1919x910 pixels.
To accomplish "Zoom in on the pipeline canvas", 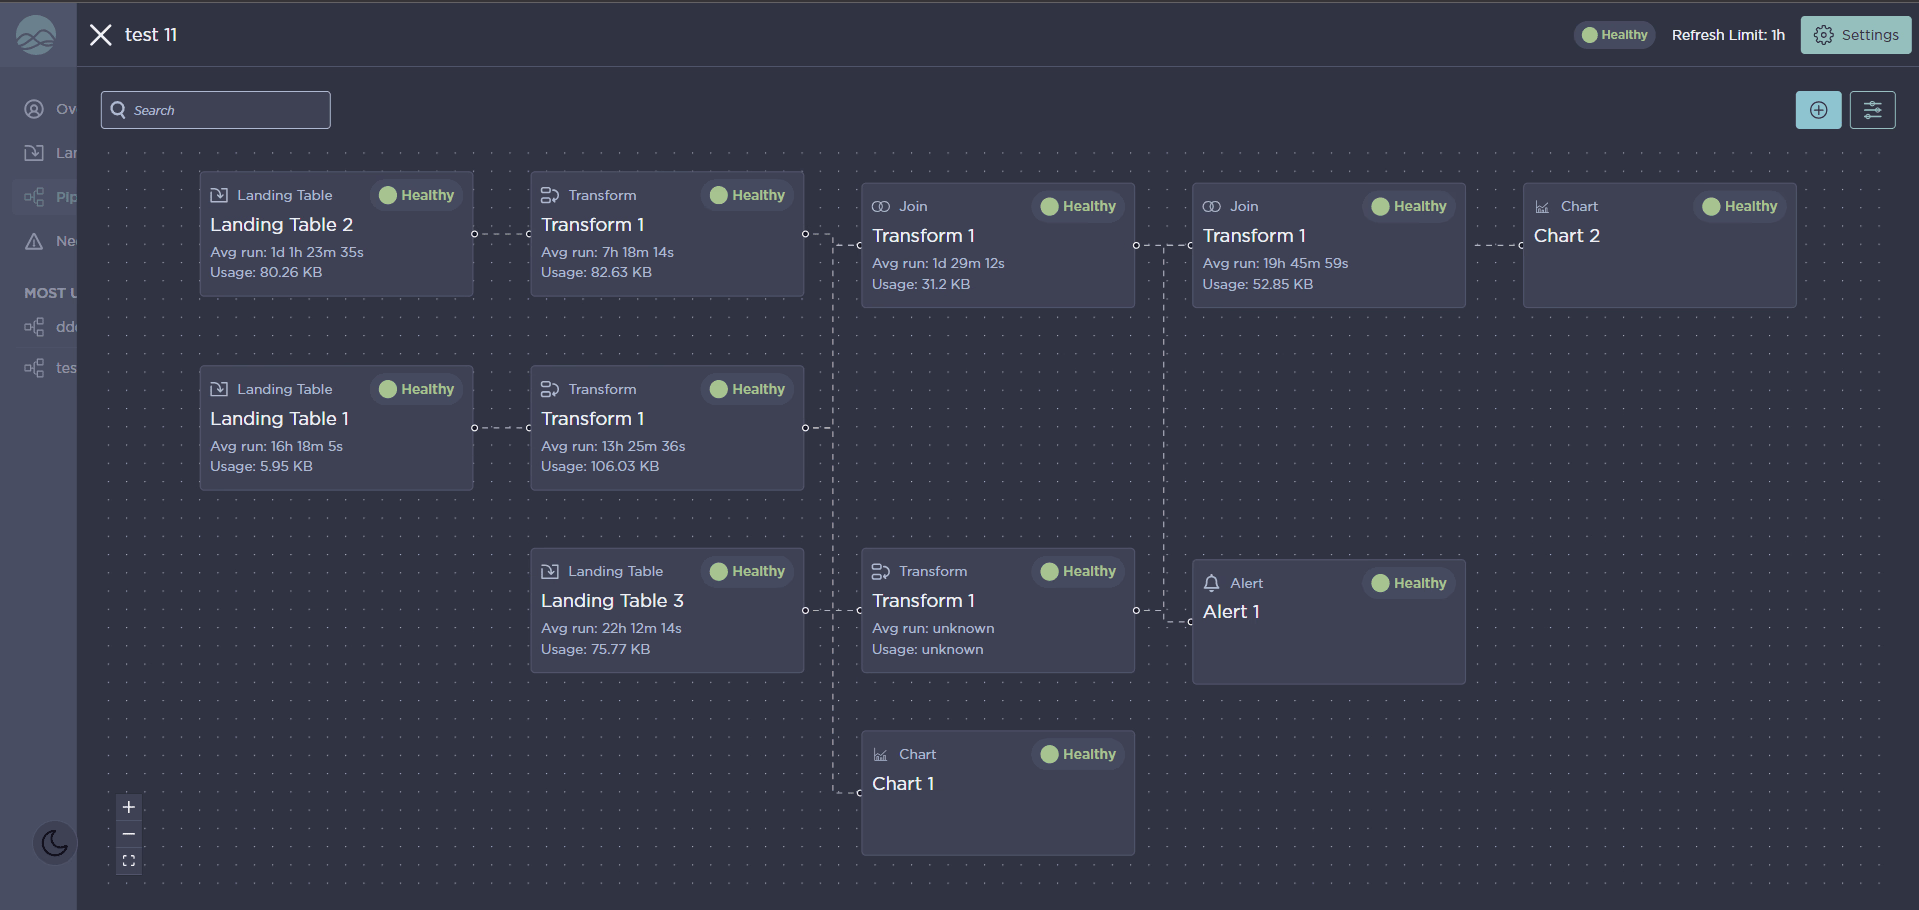I will (x=129, y=807).
